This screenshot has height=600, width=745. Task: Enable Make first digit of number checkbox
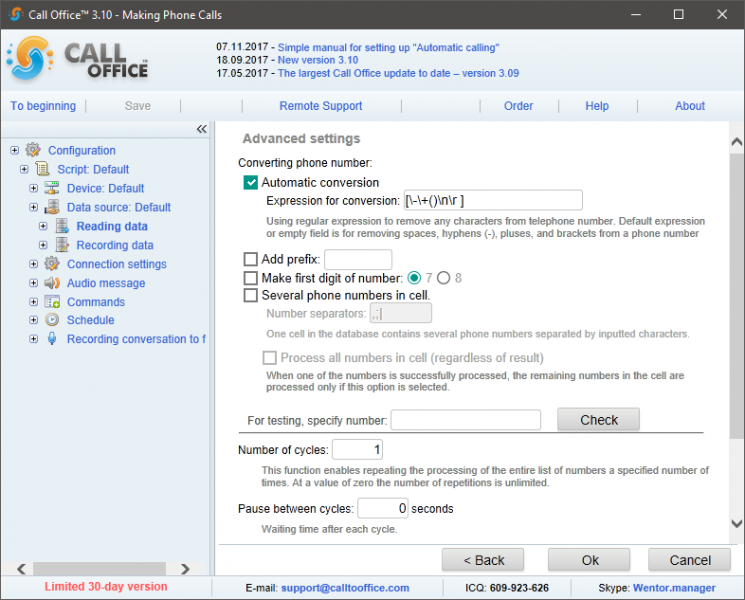250,278
